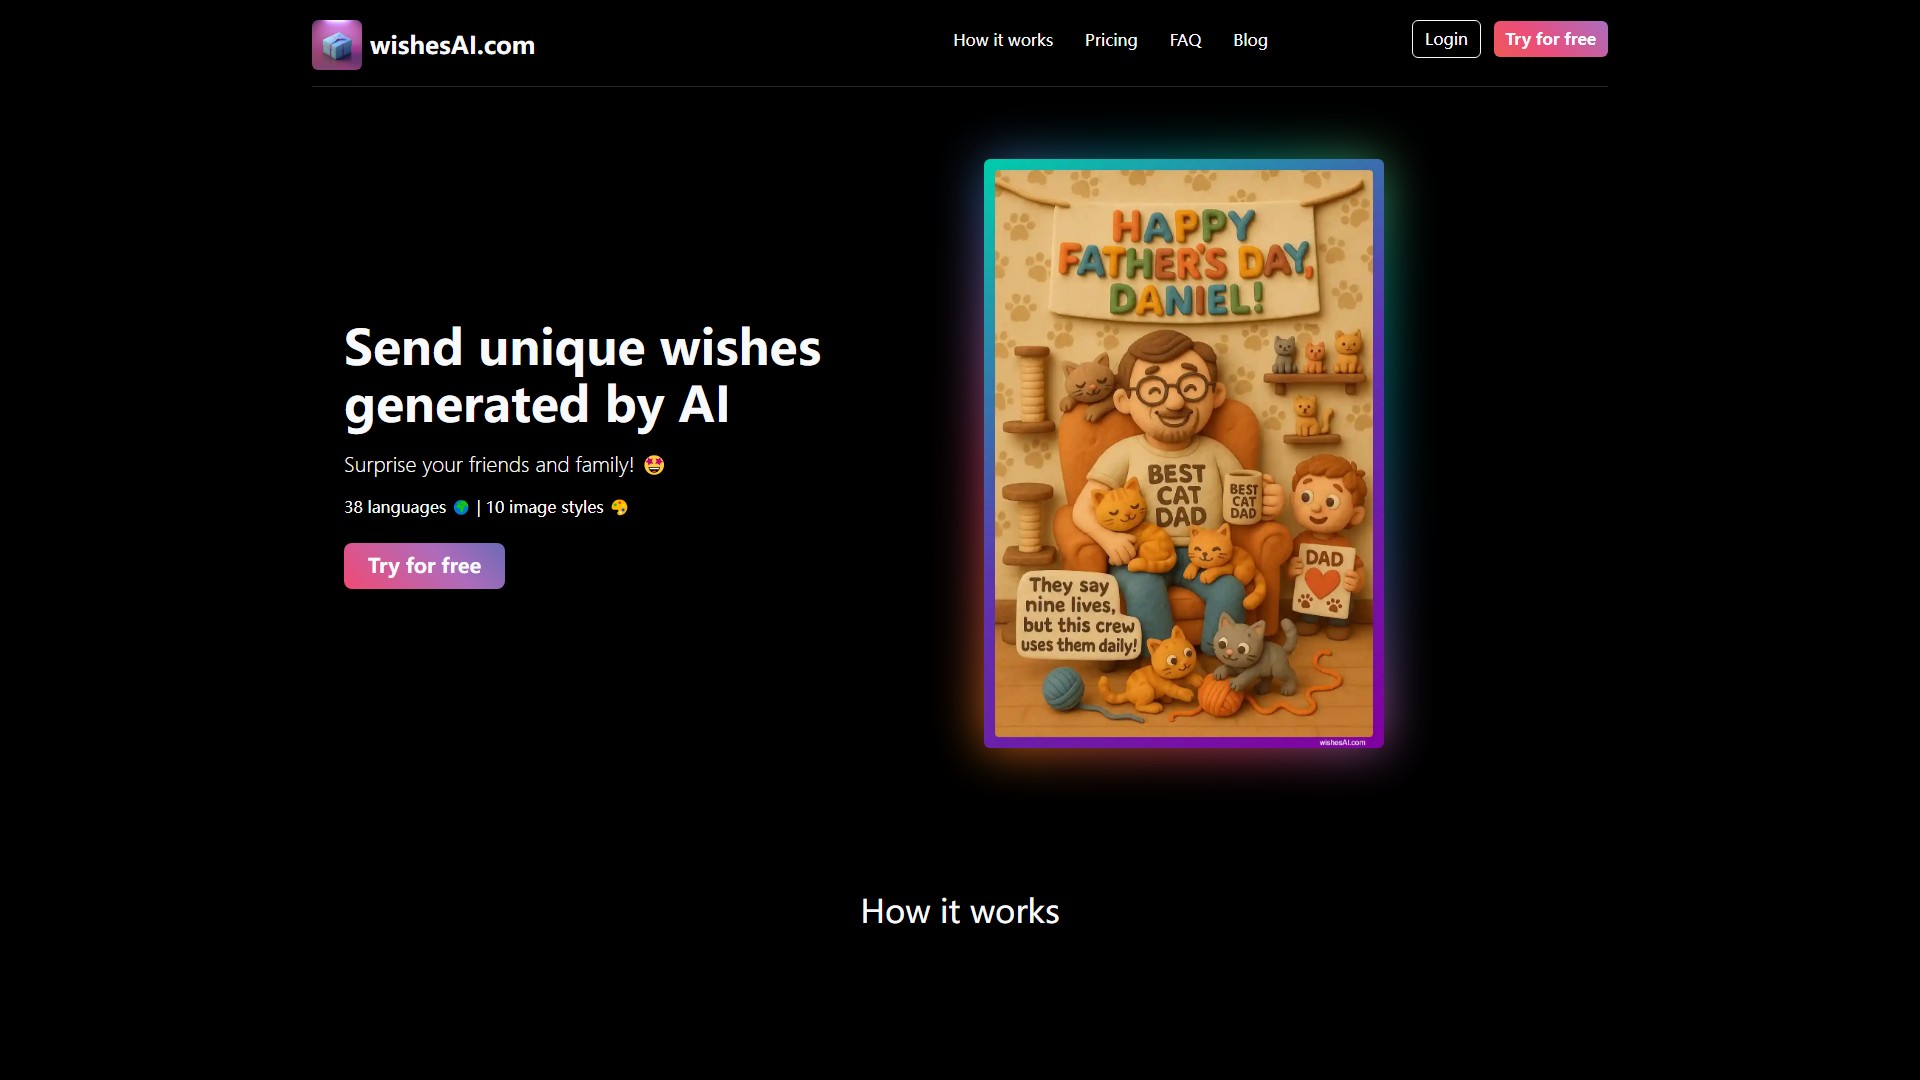Click the wishesAI gift box logo icon
This screenshot has width=1920, height=1080.
click(336, 45)
